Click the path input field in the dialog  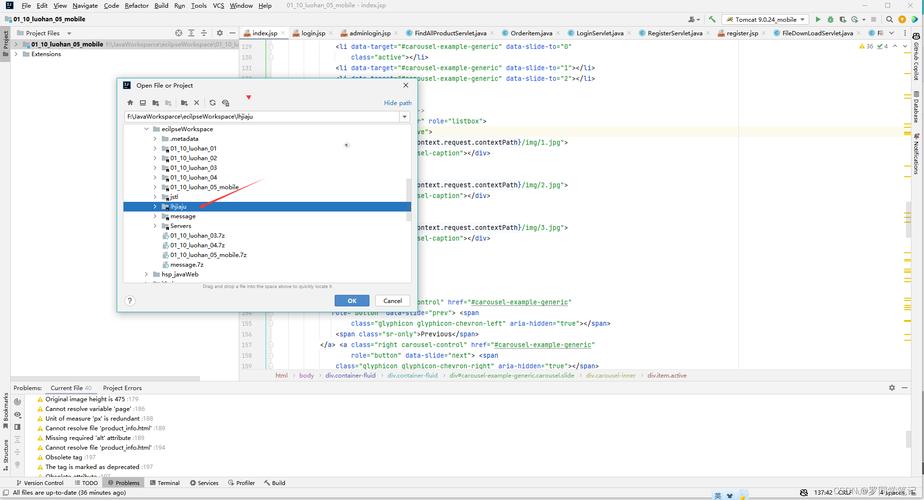[x=262, y=117]
